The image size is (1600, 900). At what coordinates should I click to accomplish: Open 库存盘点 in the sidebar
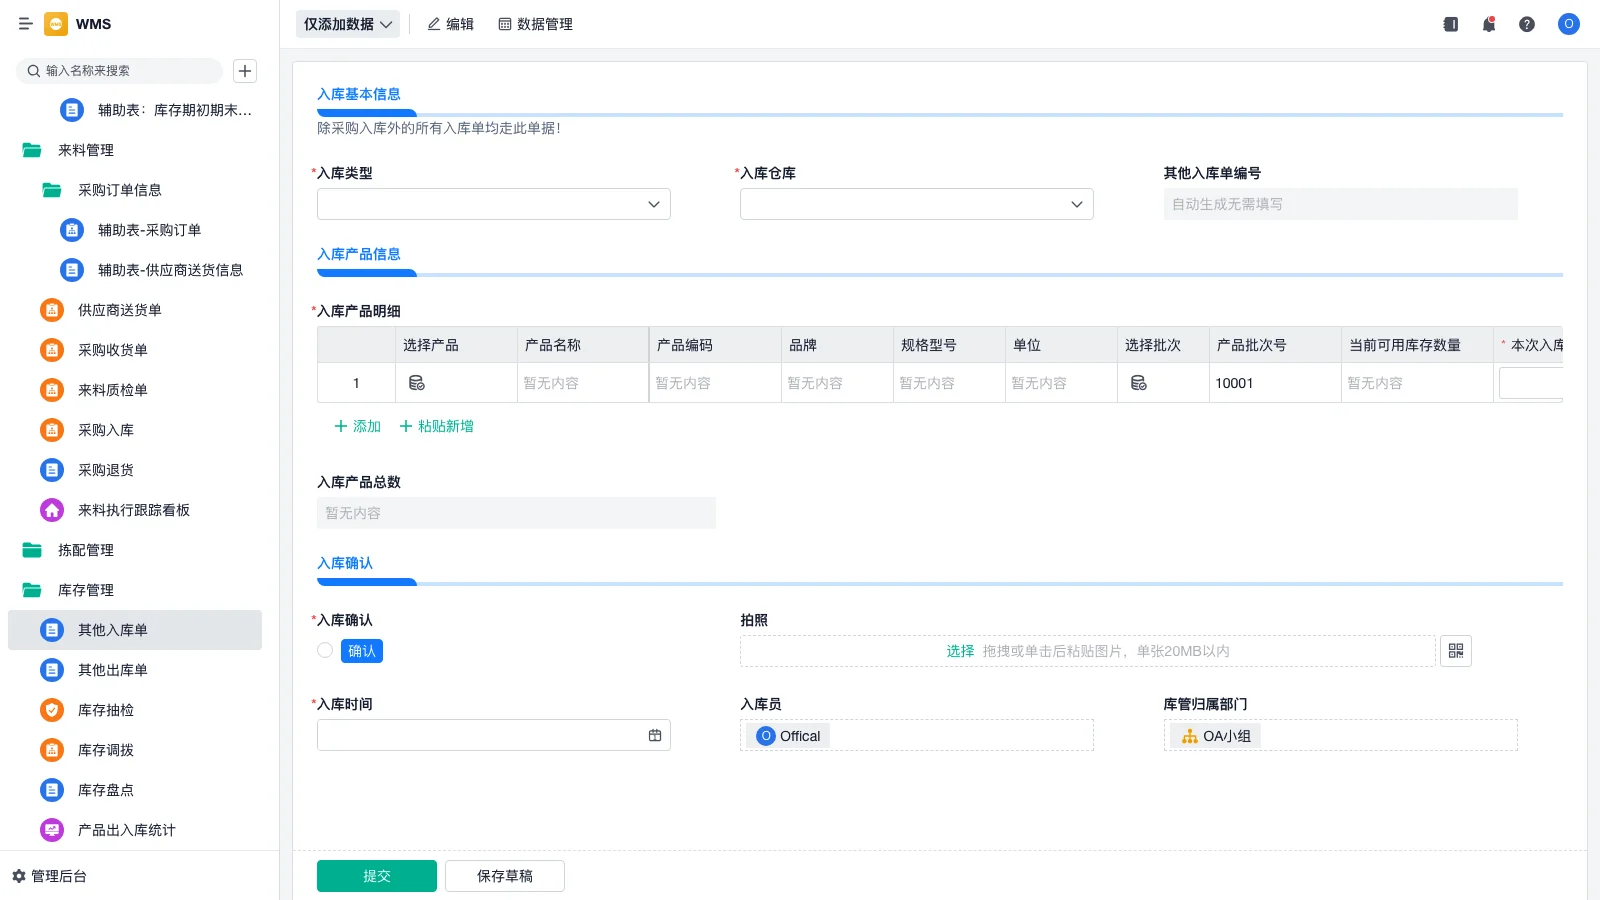tap(105, 790)
